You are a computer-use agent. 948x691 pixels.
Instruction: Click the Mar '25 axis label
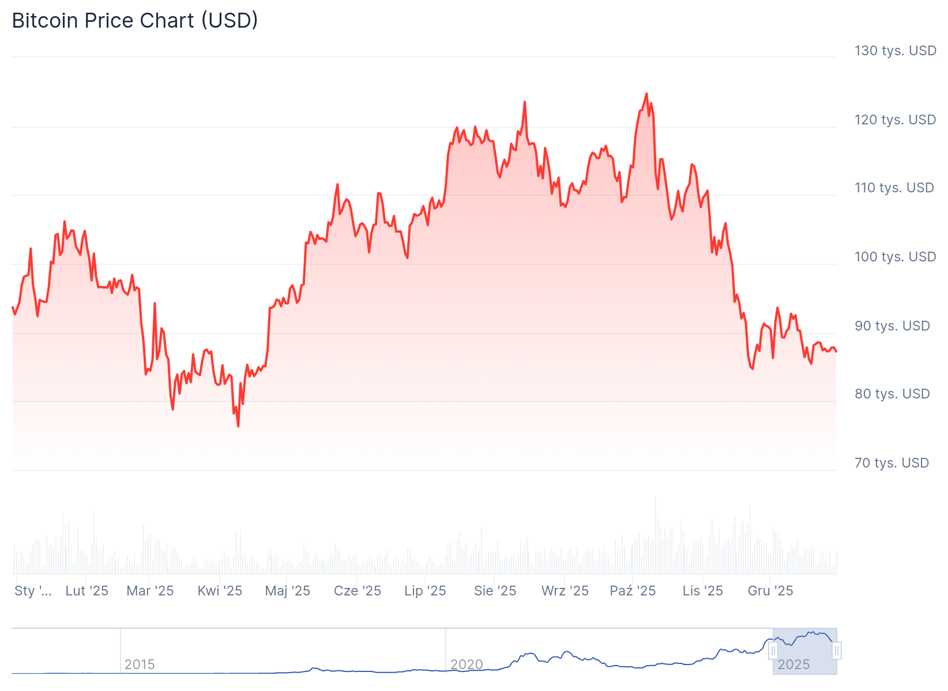[x=150, y=591]
